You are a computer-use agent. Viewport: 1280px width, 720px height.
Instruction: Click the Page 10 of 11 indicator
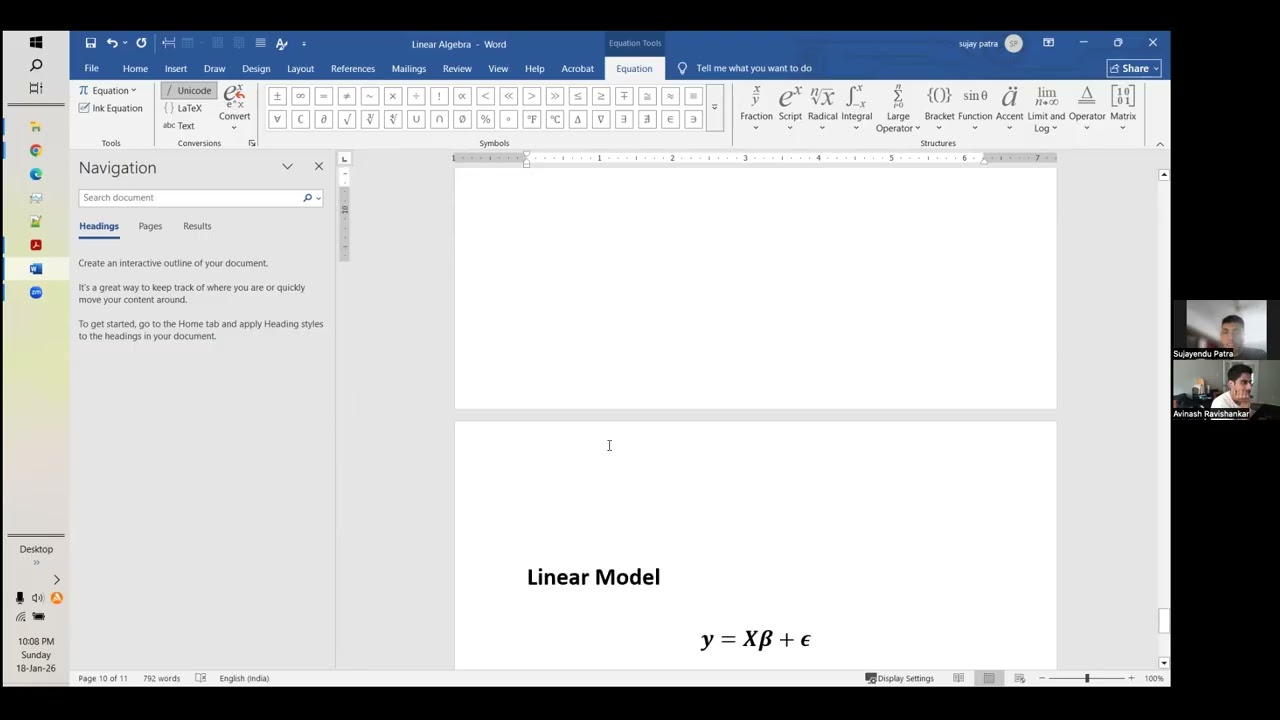pyautogui.click(x=103, y=678)
